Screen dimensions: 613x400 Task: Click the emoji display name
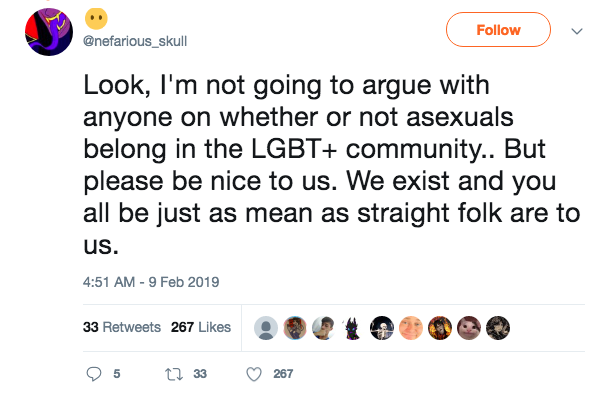pos(96,18)
